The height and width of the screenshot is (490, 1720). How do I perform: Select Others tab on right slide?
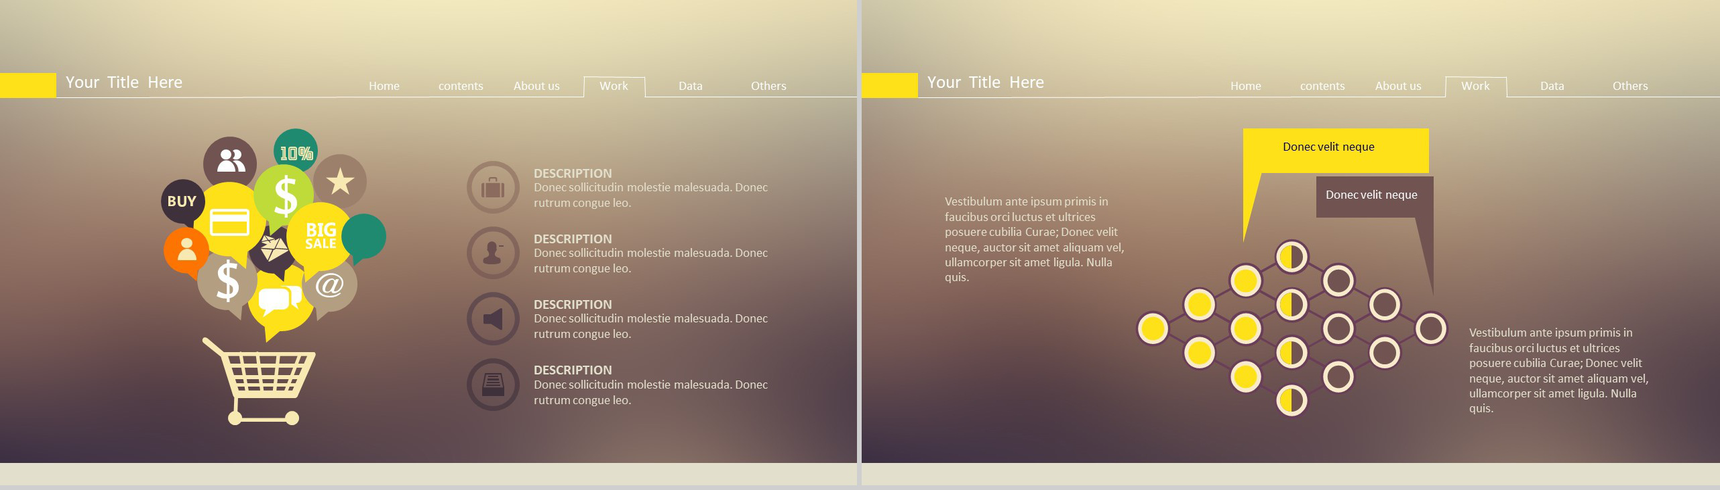pos(1630,86)
